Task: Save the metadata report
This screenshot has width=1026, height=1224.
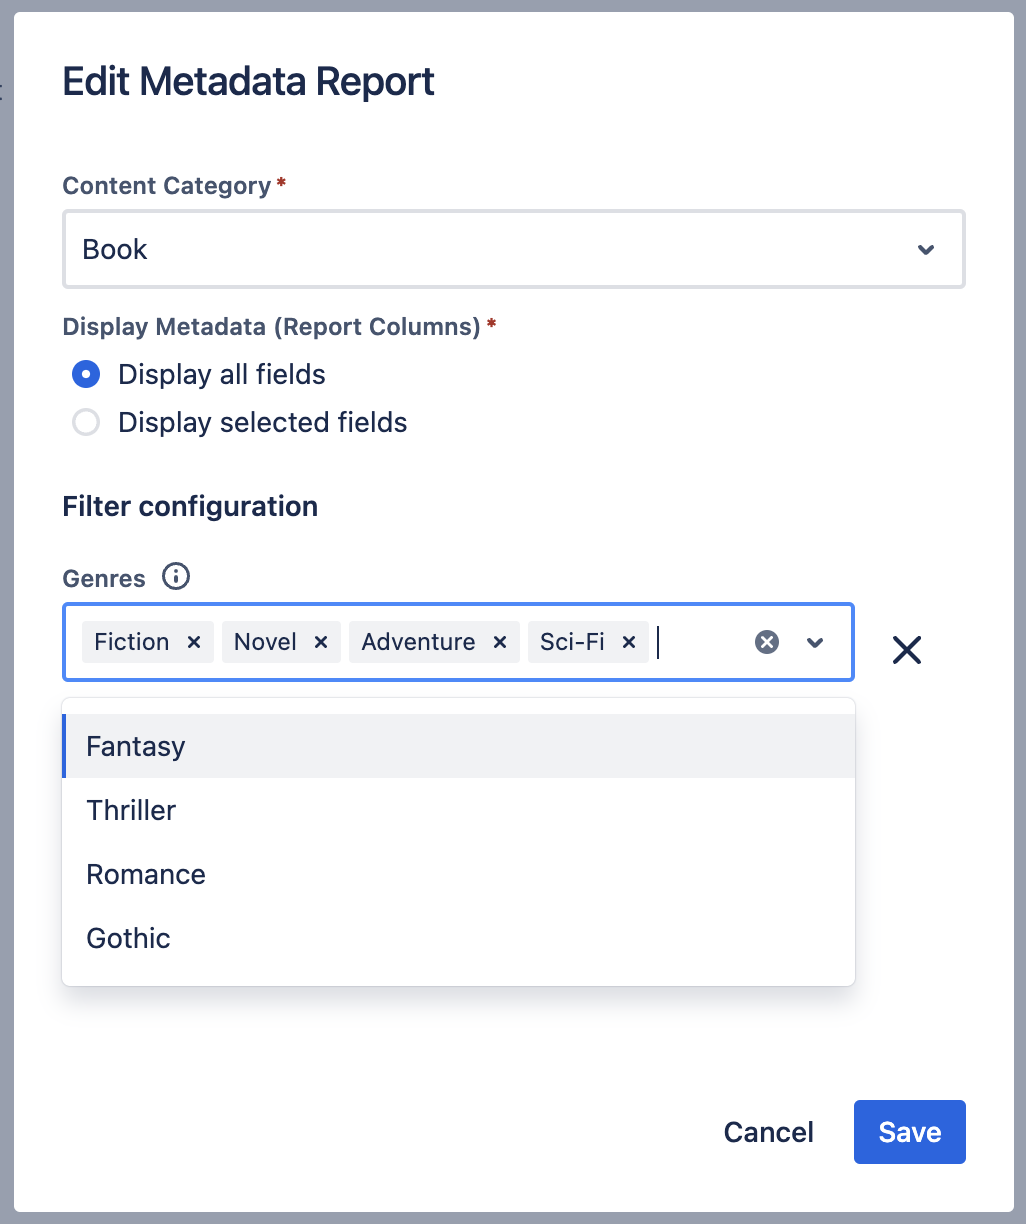Action: 909,1132
